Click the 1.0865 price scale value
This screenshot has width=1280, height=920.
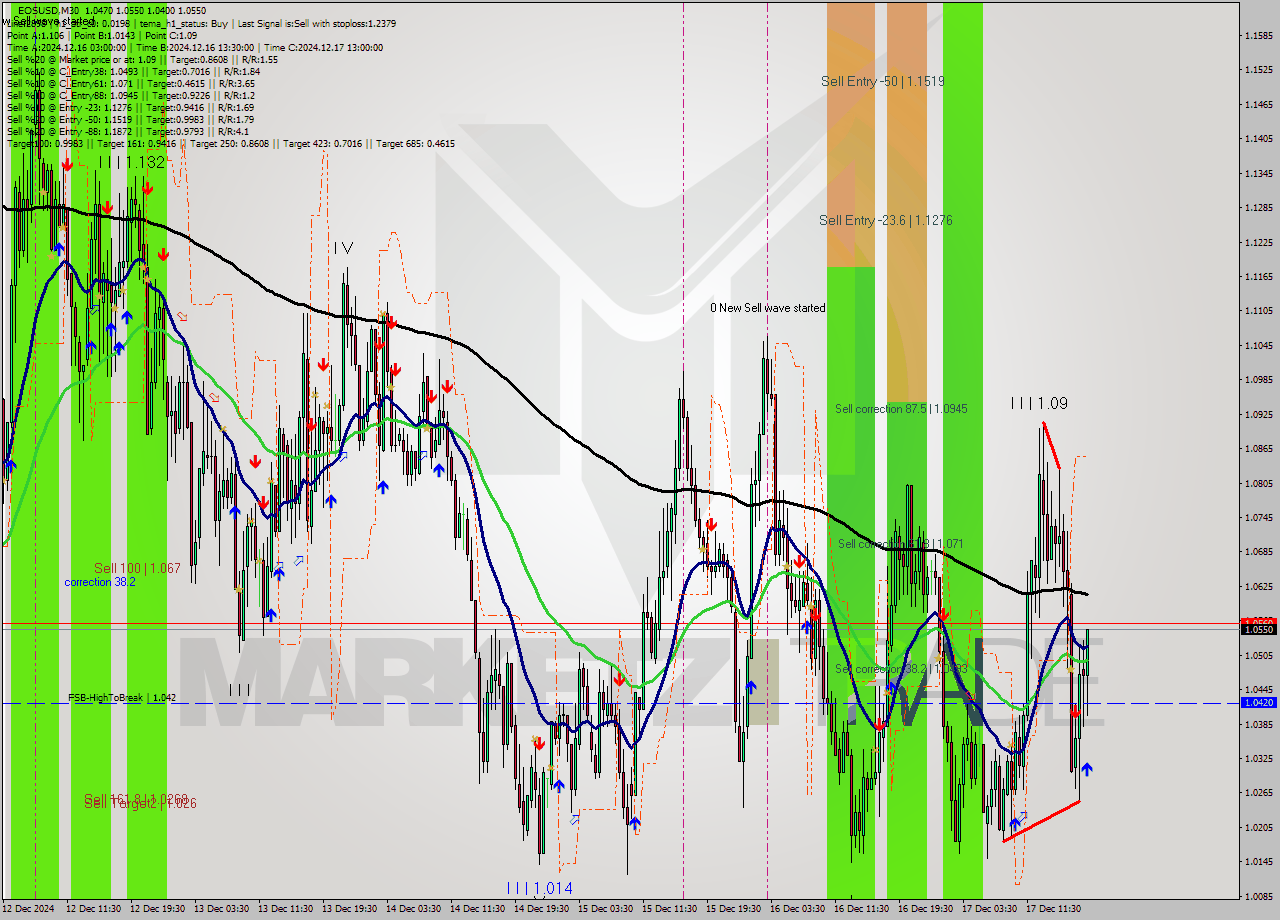[1257, 449]
